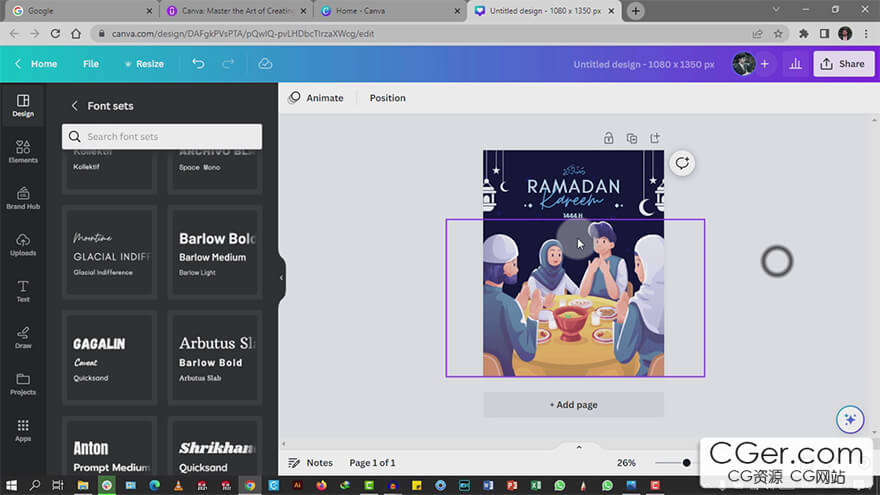The image size is (880, 495).
Task: Click the Search font sets field
Action: (162, 137)
